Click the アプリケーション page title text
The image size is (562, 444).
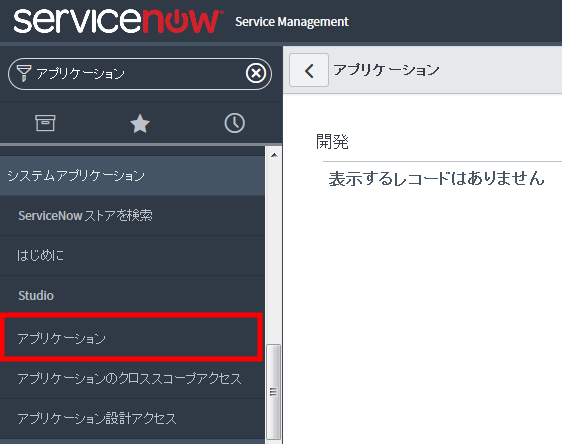click(x=386, y=70)
